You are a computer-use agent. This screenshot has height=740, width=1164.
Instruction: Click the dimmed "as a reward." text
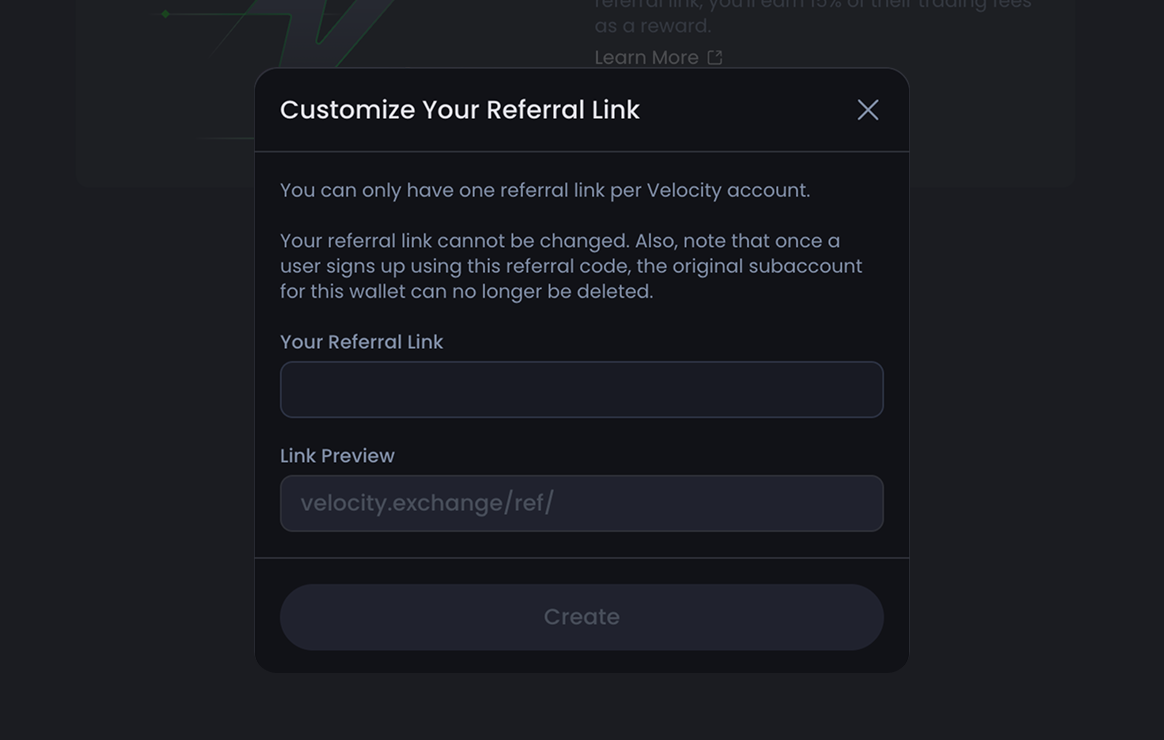coord(653,26)
